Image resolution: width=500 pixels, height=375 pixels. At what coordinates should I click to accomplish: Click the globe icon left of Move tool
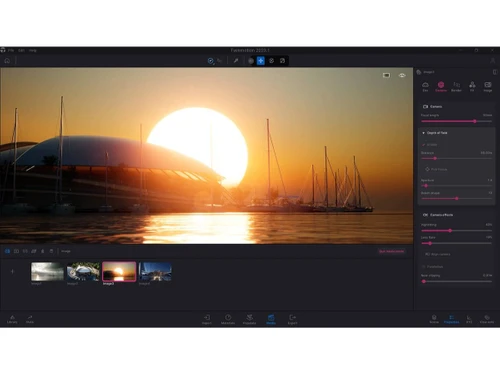(x=251, y=61)
